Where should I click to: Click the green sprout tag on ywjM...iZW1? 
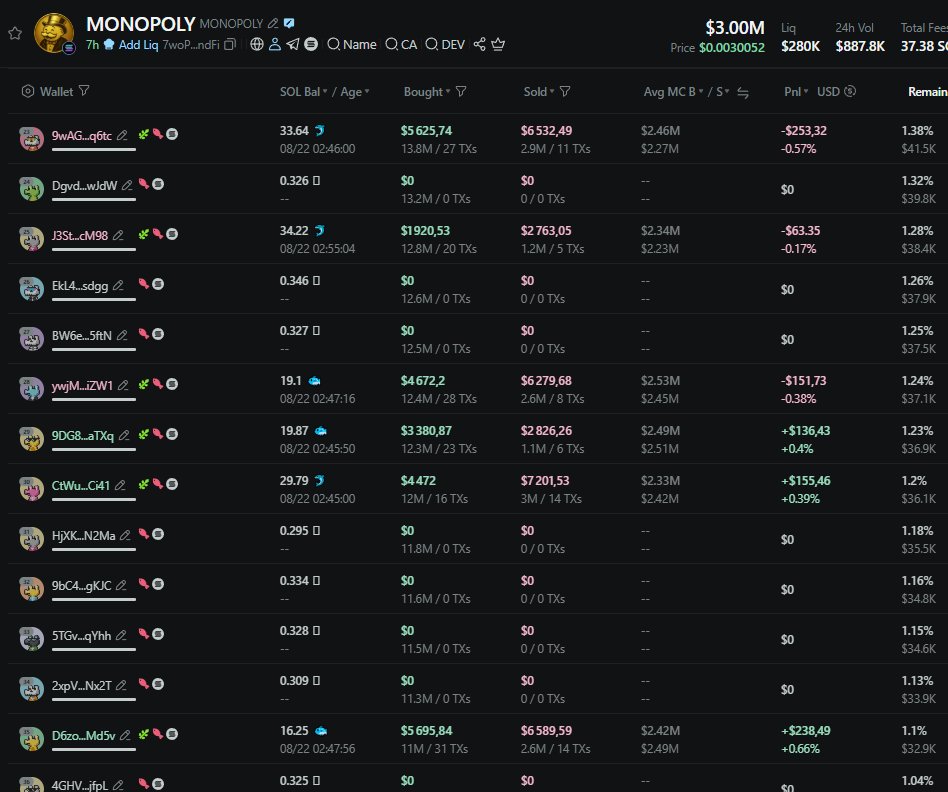pos(143,384)
